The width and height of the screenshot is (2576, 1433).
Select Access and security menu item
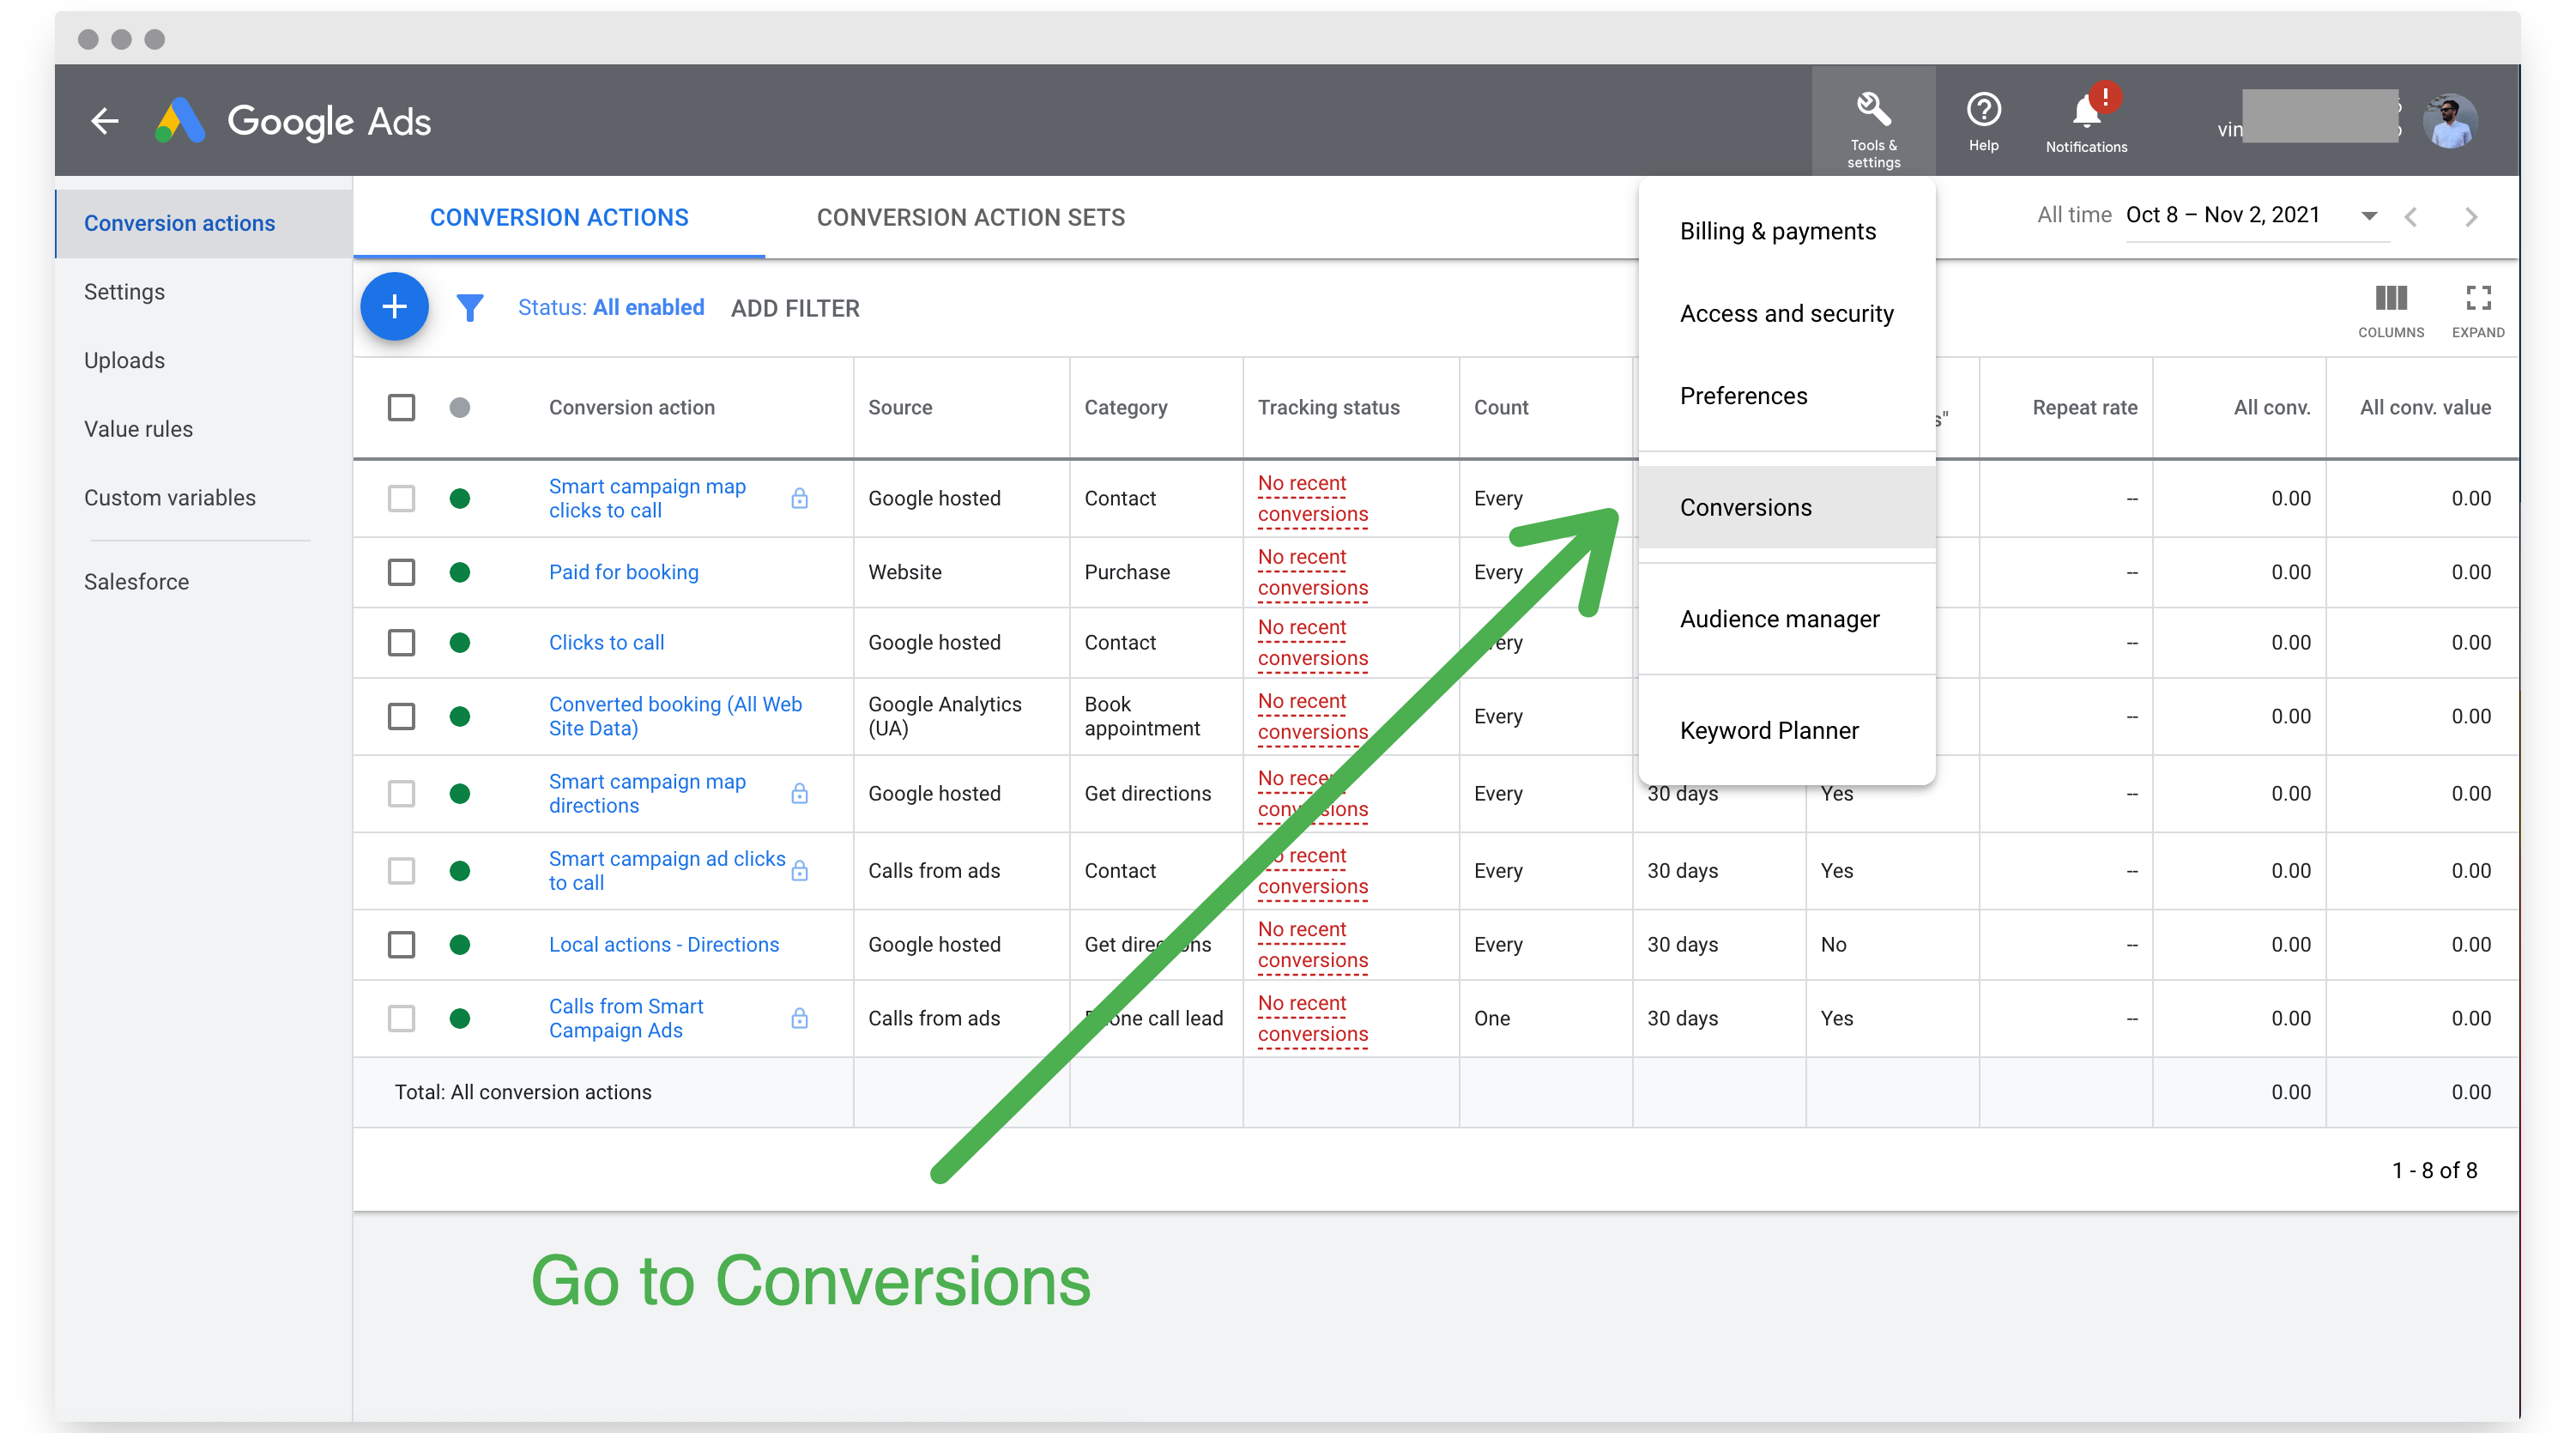1786,313
